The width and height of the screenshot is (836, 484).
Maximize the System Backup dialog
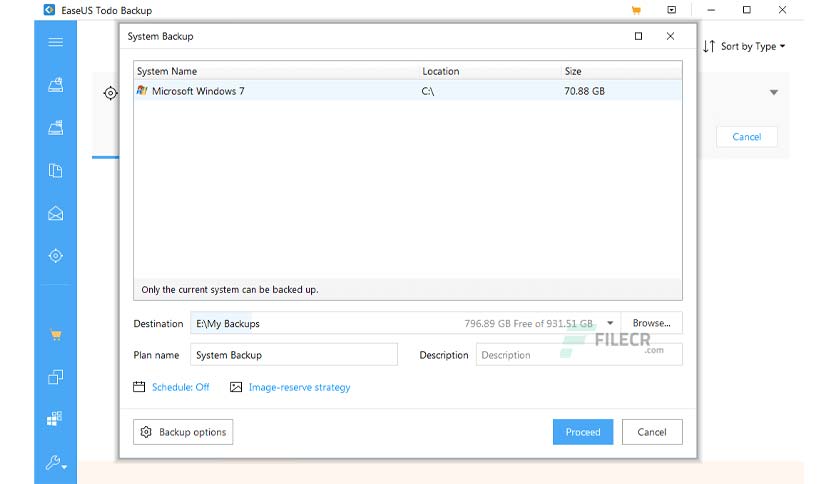pos(638,36)
